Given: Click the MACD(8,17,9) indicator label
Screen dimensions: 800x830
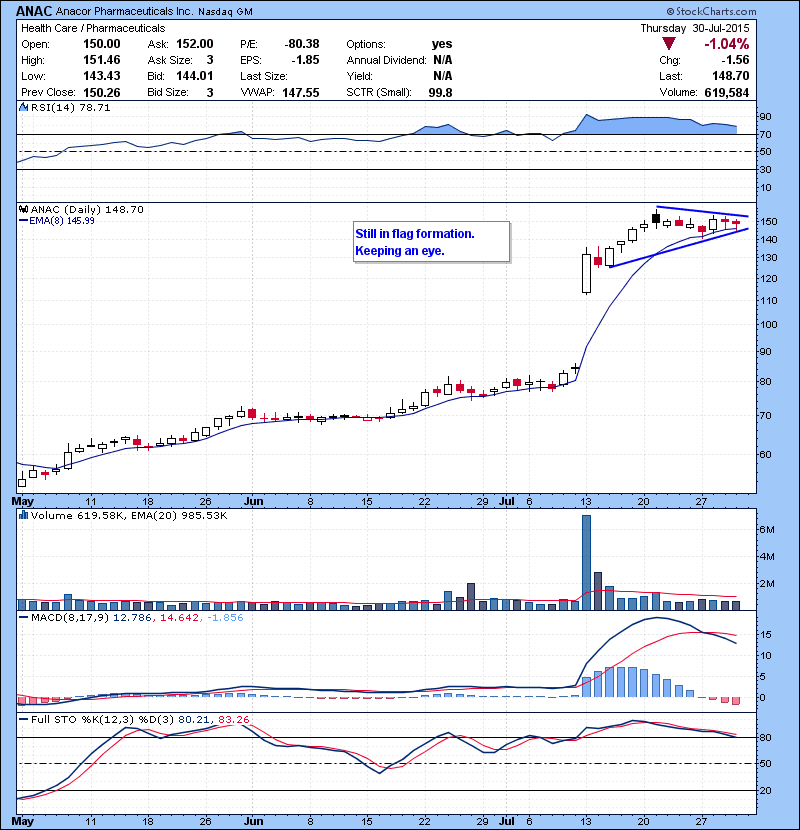Looking at the screenshot, I should [70, 617].
